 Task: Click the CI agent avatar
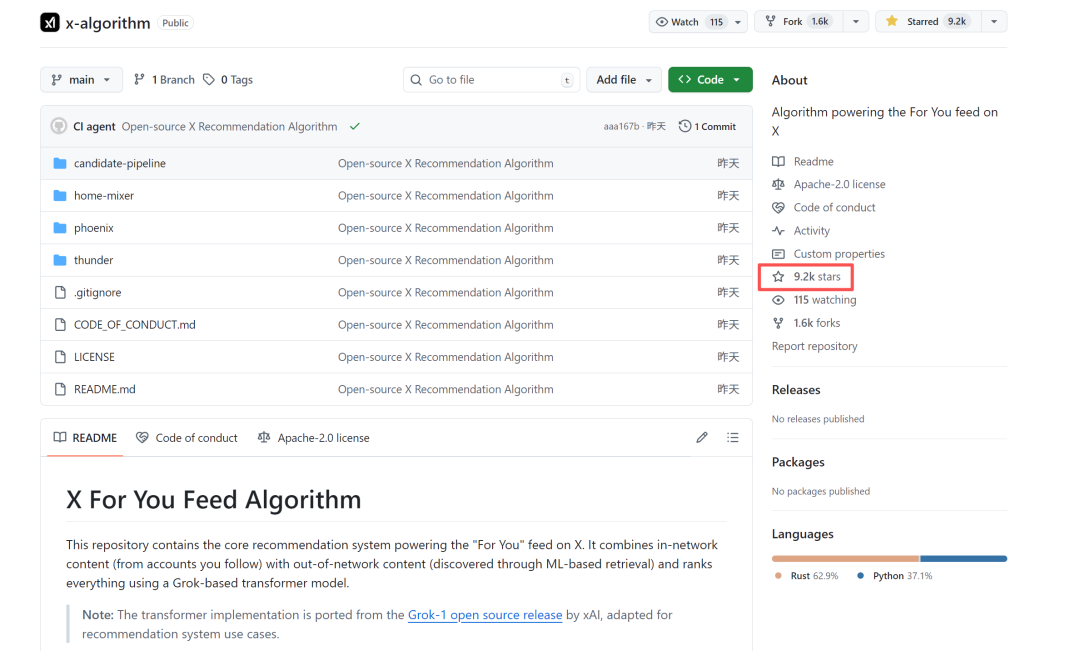(x=58, y=127)
